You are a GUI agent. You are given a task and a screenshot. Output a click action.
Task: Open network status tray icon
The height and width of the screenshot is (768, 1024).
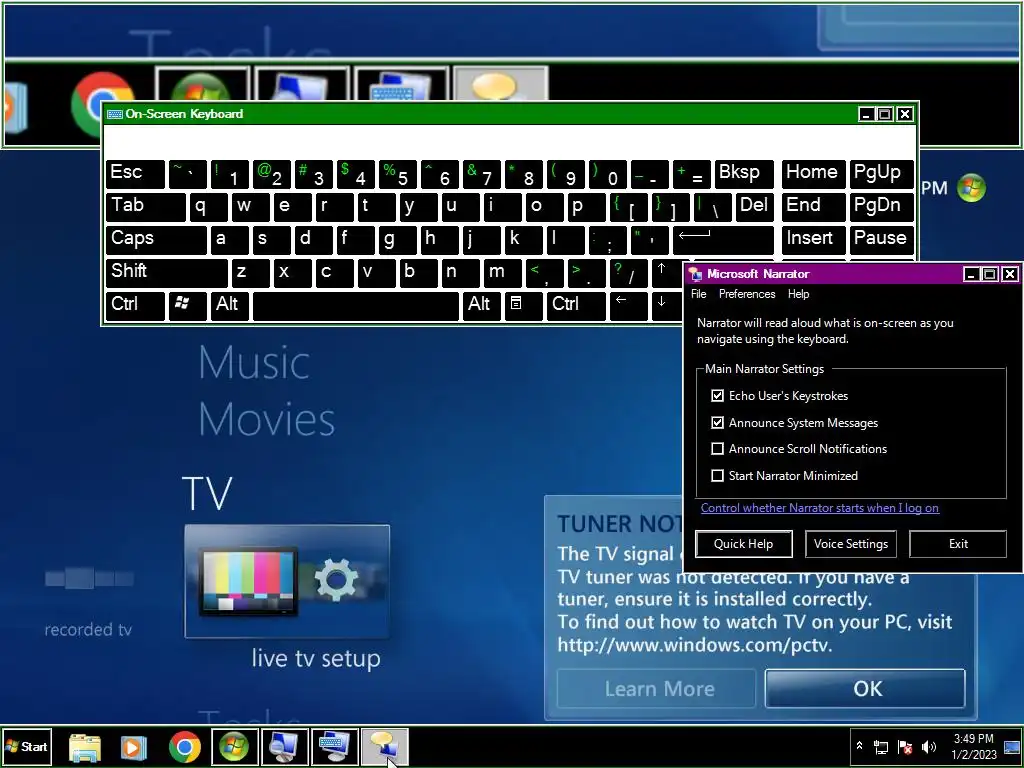coord(881,747)
